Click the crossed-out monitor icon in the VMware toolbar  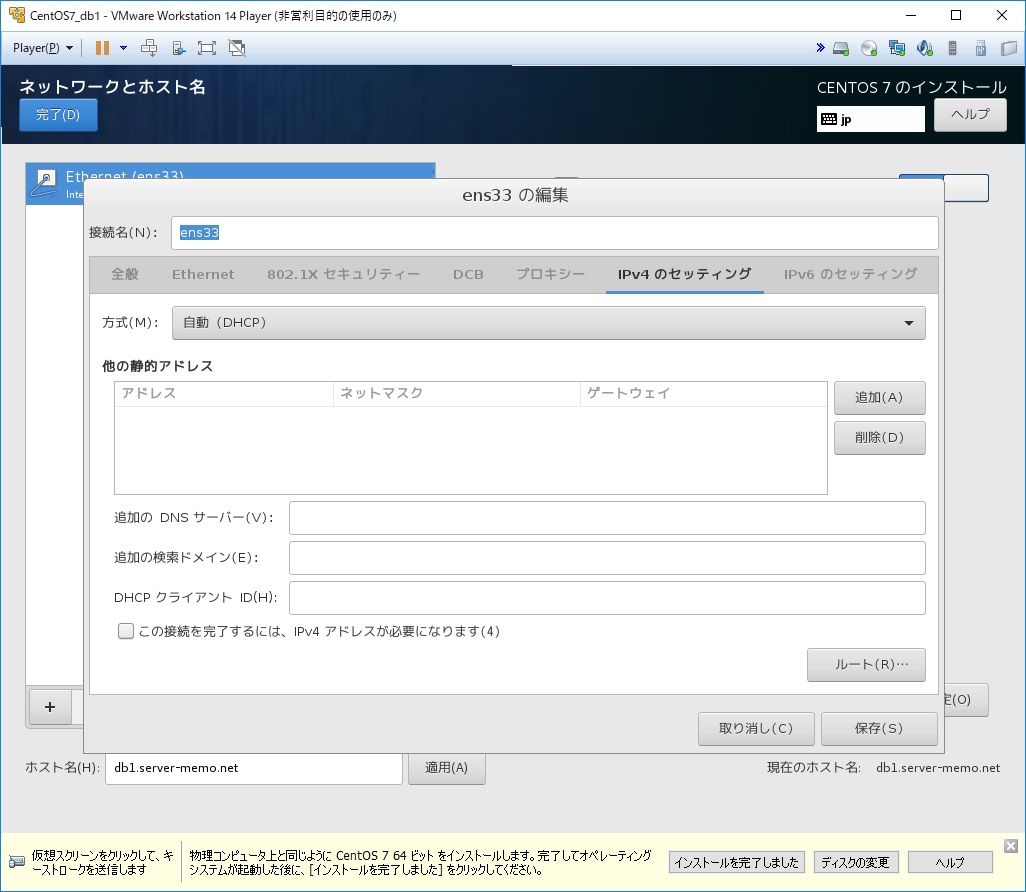237,48
